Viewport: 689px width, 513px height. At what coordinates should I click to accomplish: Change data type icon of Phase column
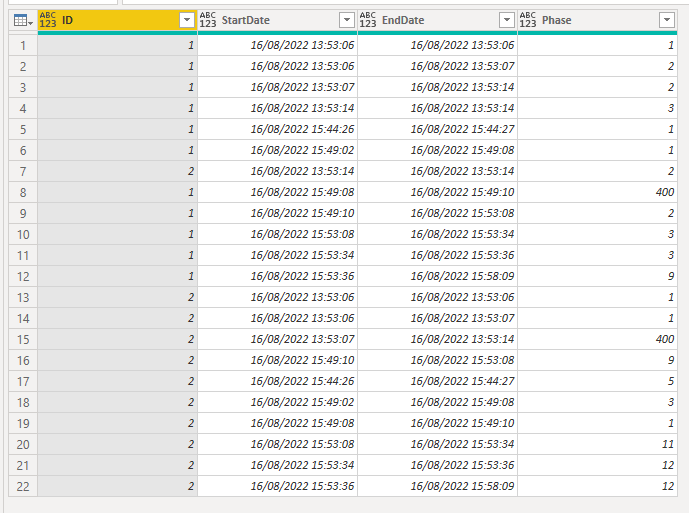[528, 20]
